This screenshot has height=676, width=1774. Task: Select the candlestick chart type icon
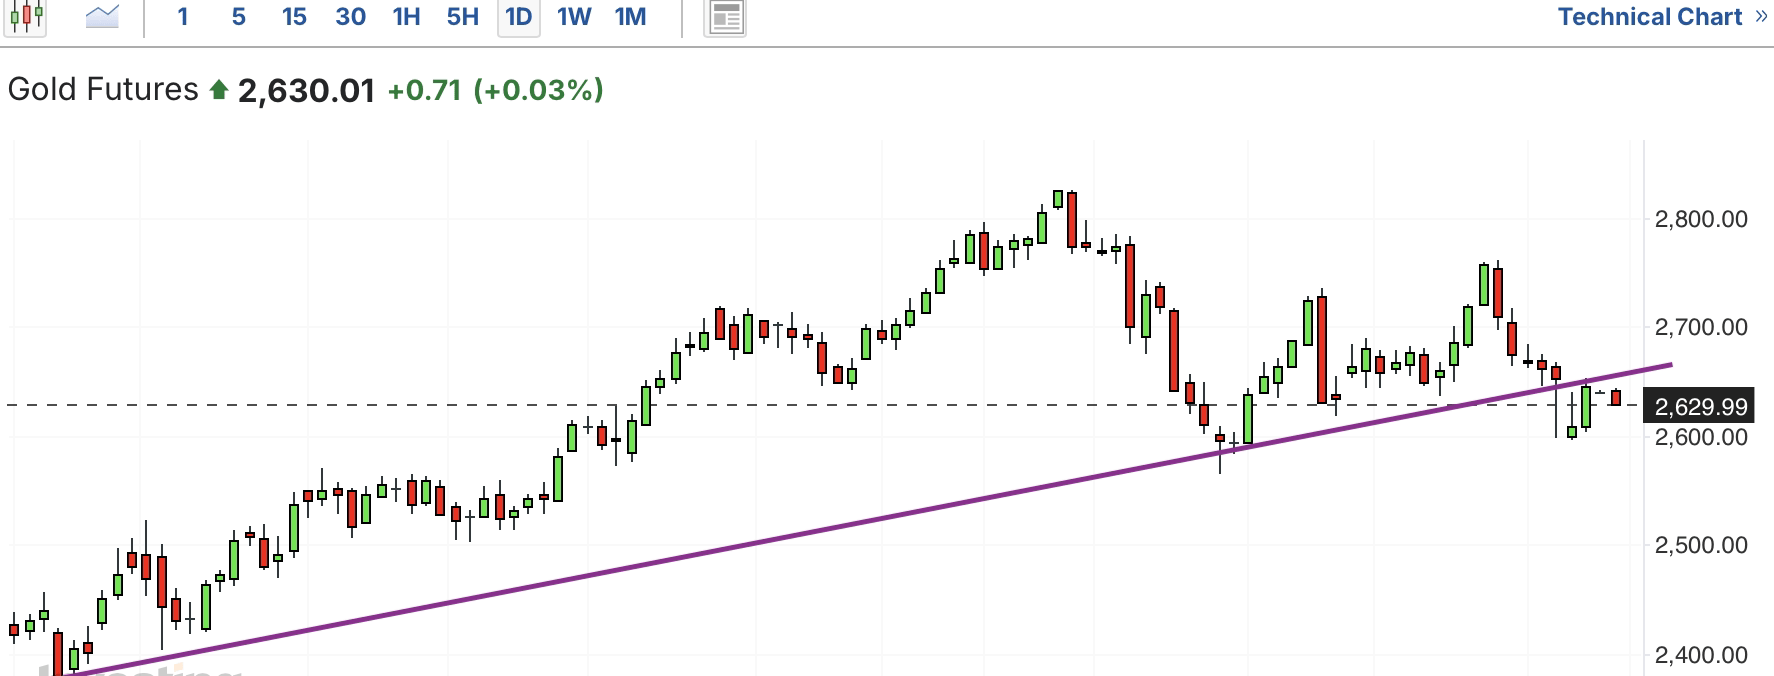[x=26, y=16]
